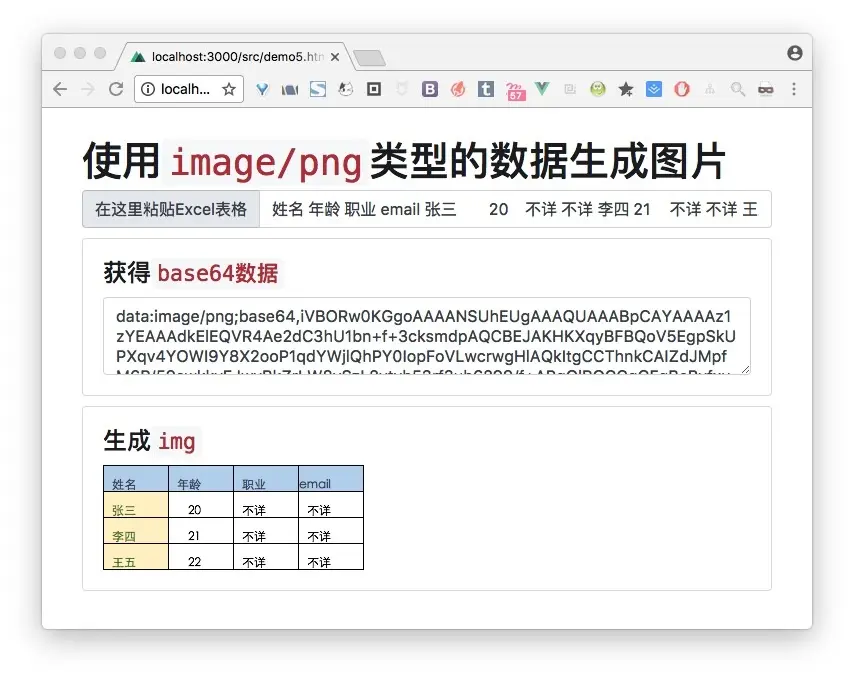Click the forward navigation arrow
854x679 pixels.
88,89
